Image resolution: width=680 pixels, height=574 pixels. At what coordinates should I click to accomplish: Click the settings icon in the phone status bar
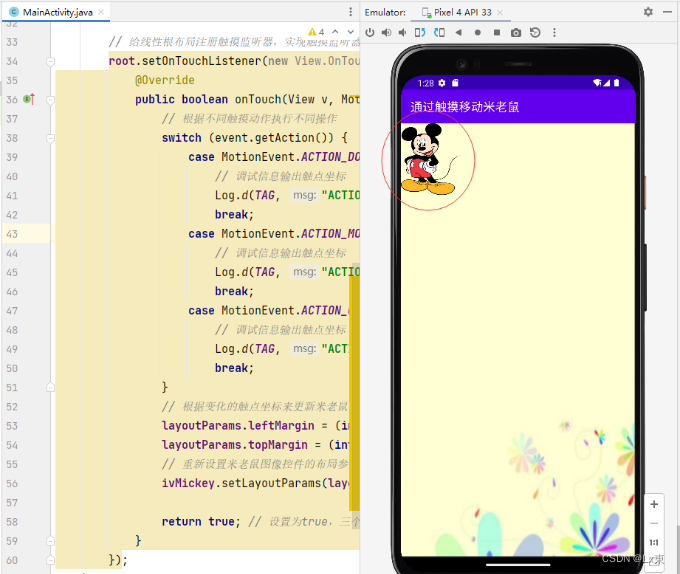point(442,83)
